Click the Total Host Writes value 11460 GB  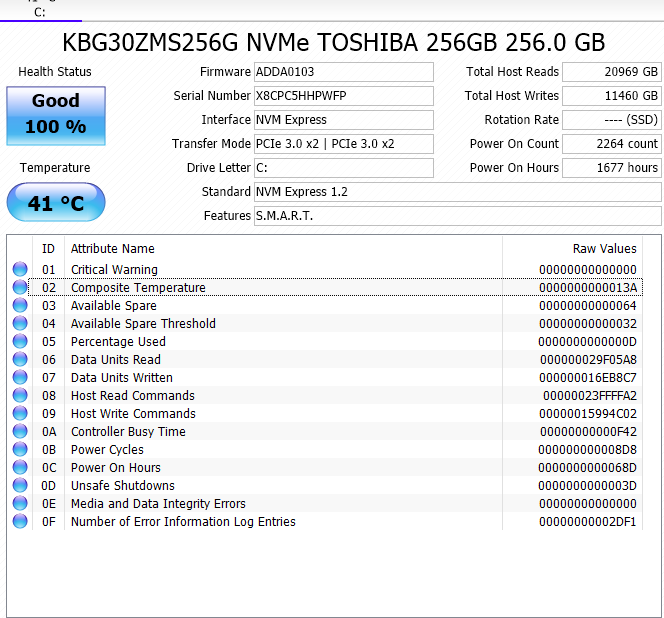[x=611, y=96]
